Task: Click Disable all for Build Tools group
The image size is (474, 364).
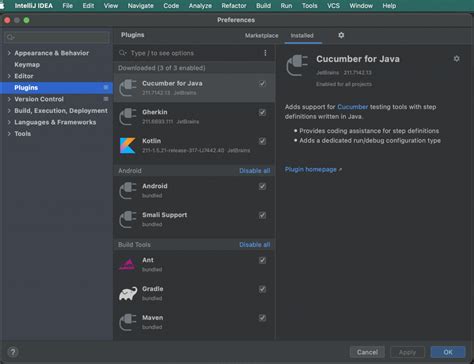Action: [x=255, y=245]
